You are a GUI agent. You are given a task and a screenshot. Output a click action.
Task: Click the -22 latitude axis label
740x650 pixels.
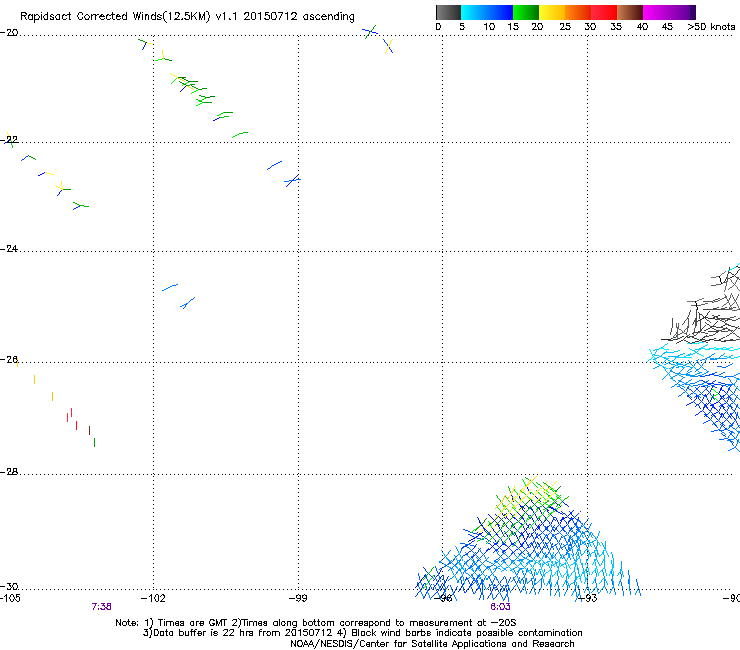[9, 140]
